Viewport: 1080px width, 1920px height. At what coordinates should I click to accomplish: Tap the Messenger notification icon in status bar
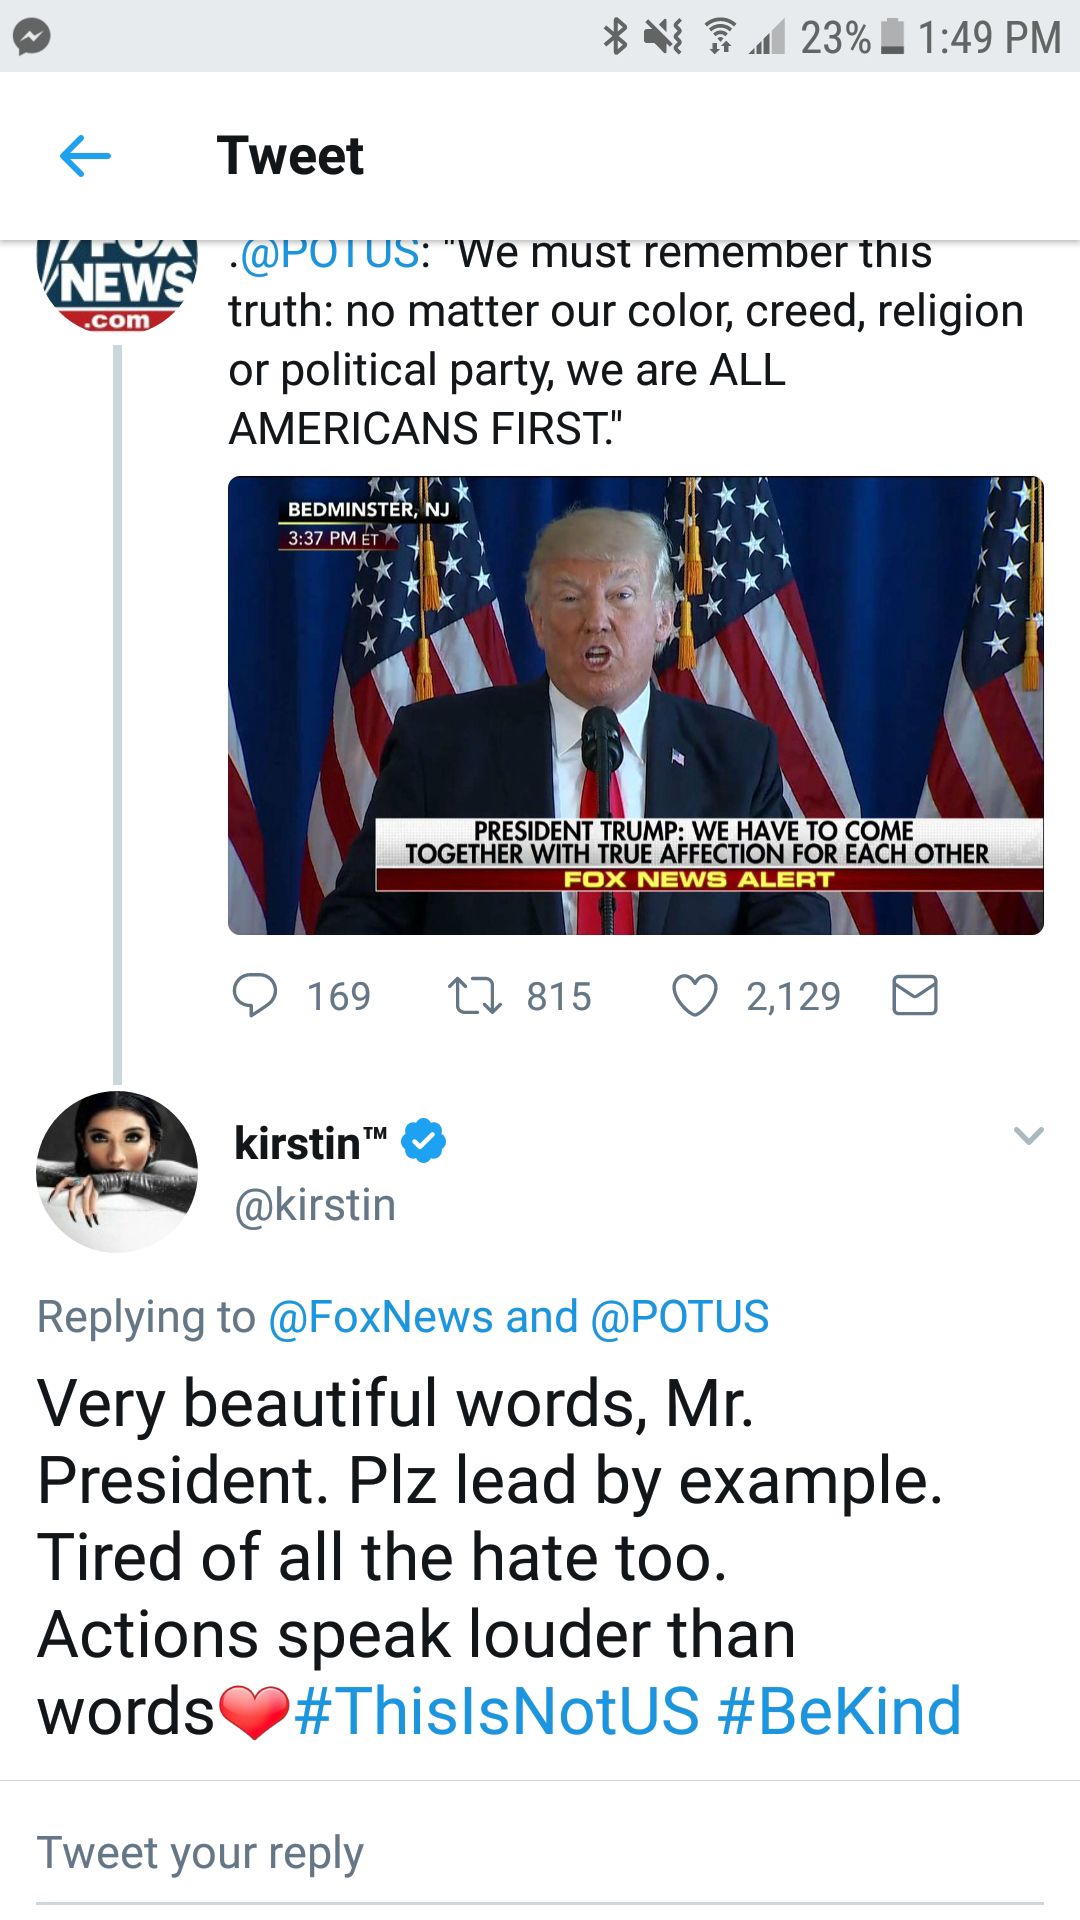click(x=32, y=37)
